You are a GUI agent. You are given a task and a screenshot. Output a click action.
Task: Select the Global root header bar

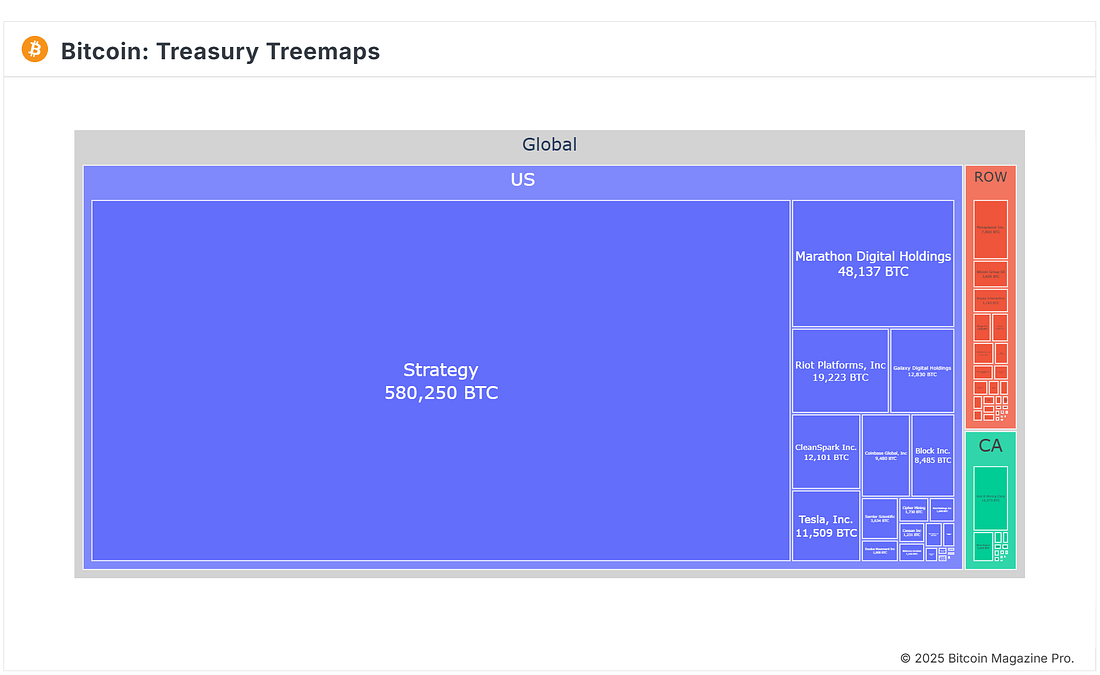pyautogui.click(x=549, y=145)
